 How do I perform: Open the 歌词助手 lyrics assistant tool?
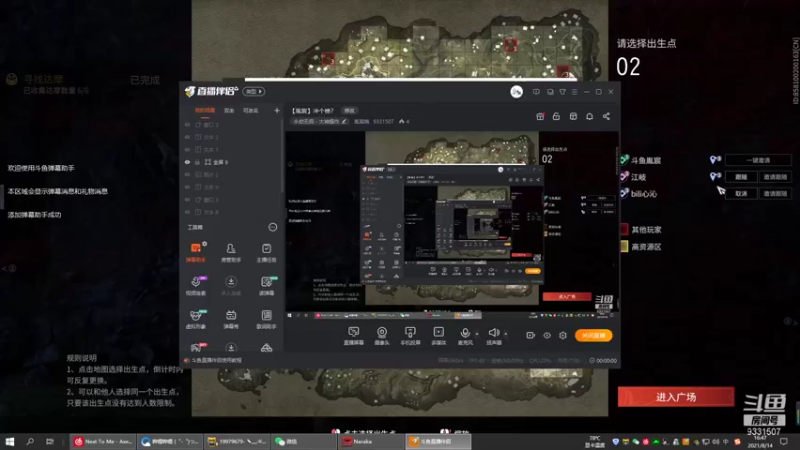point(266,319)
